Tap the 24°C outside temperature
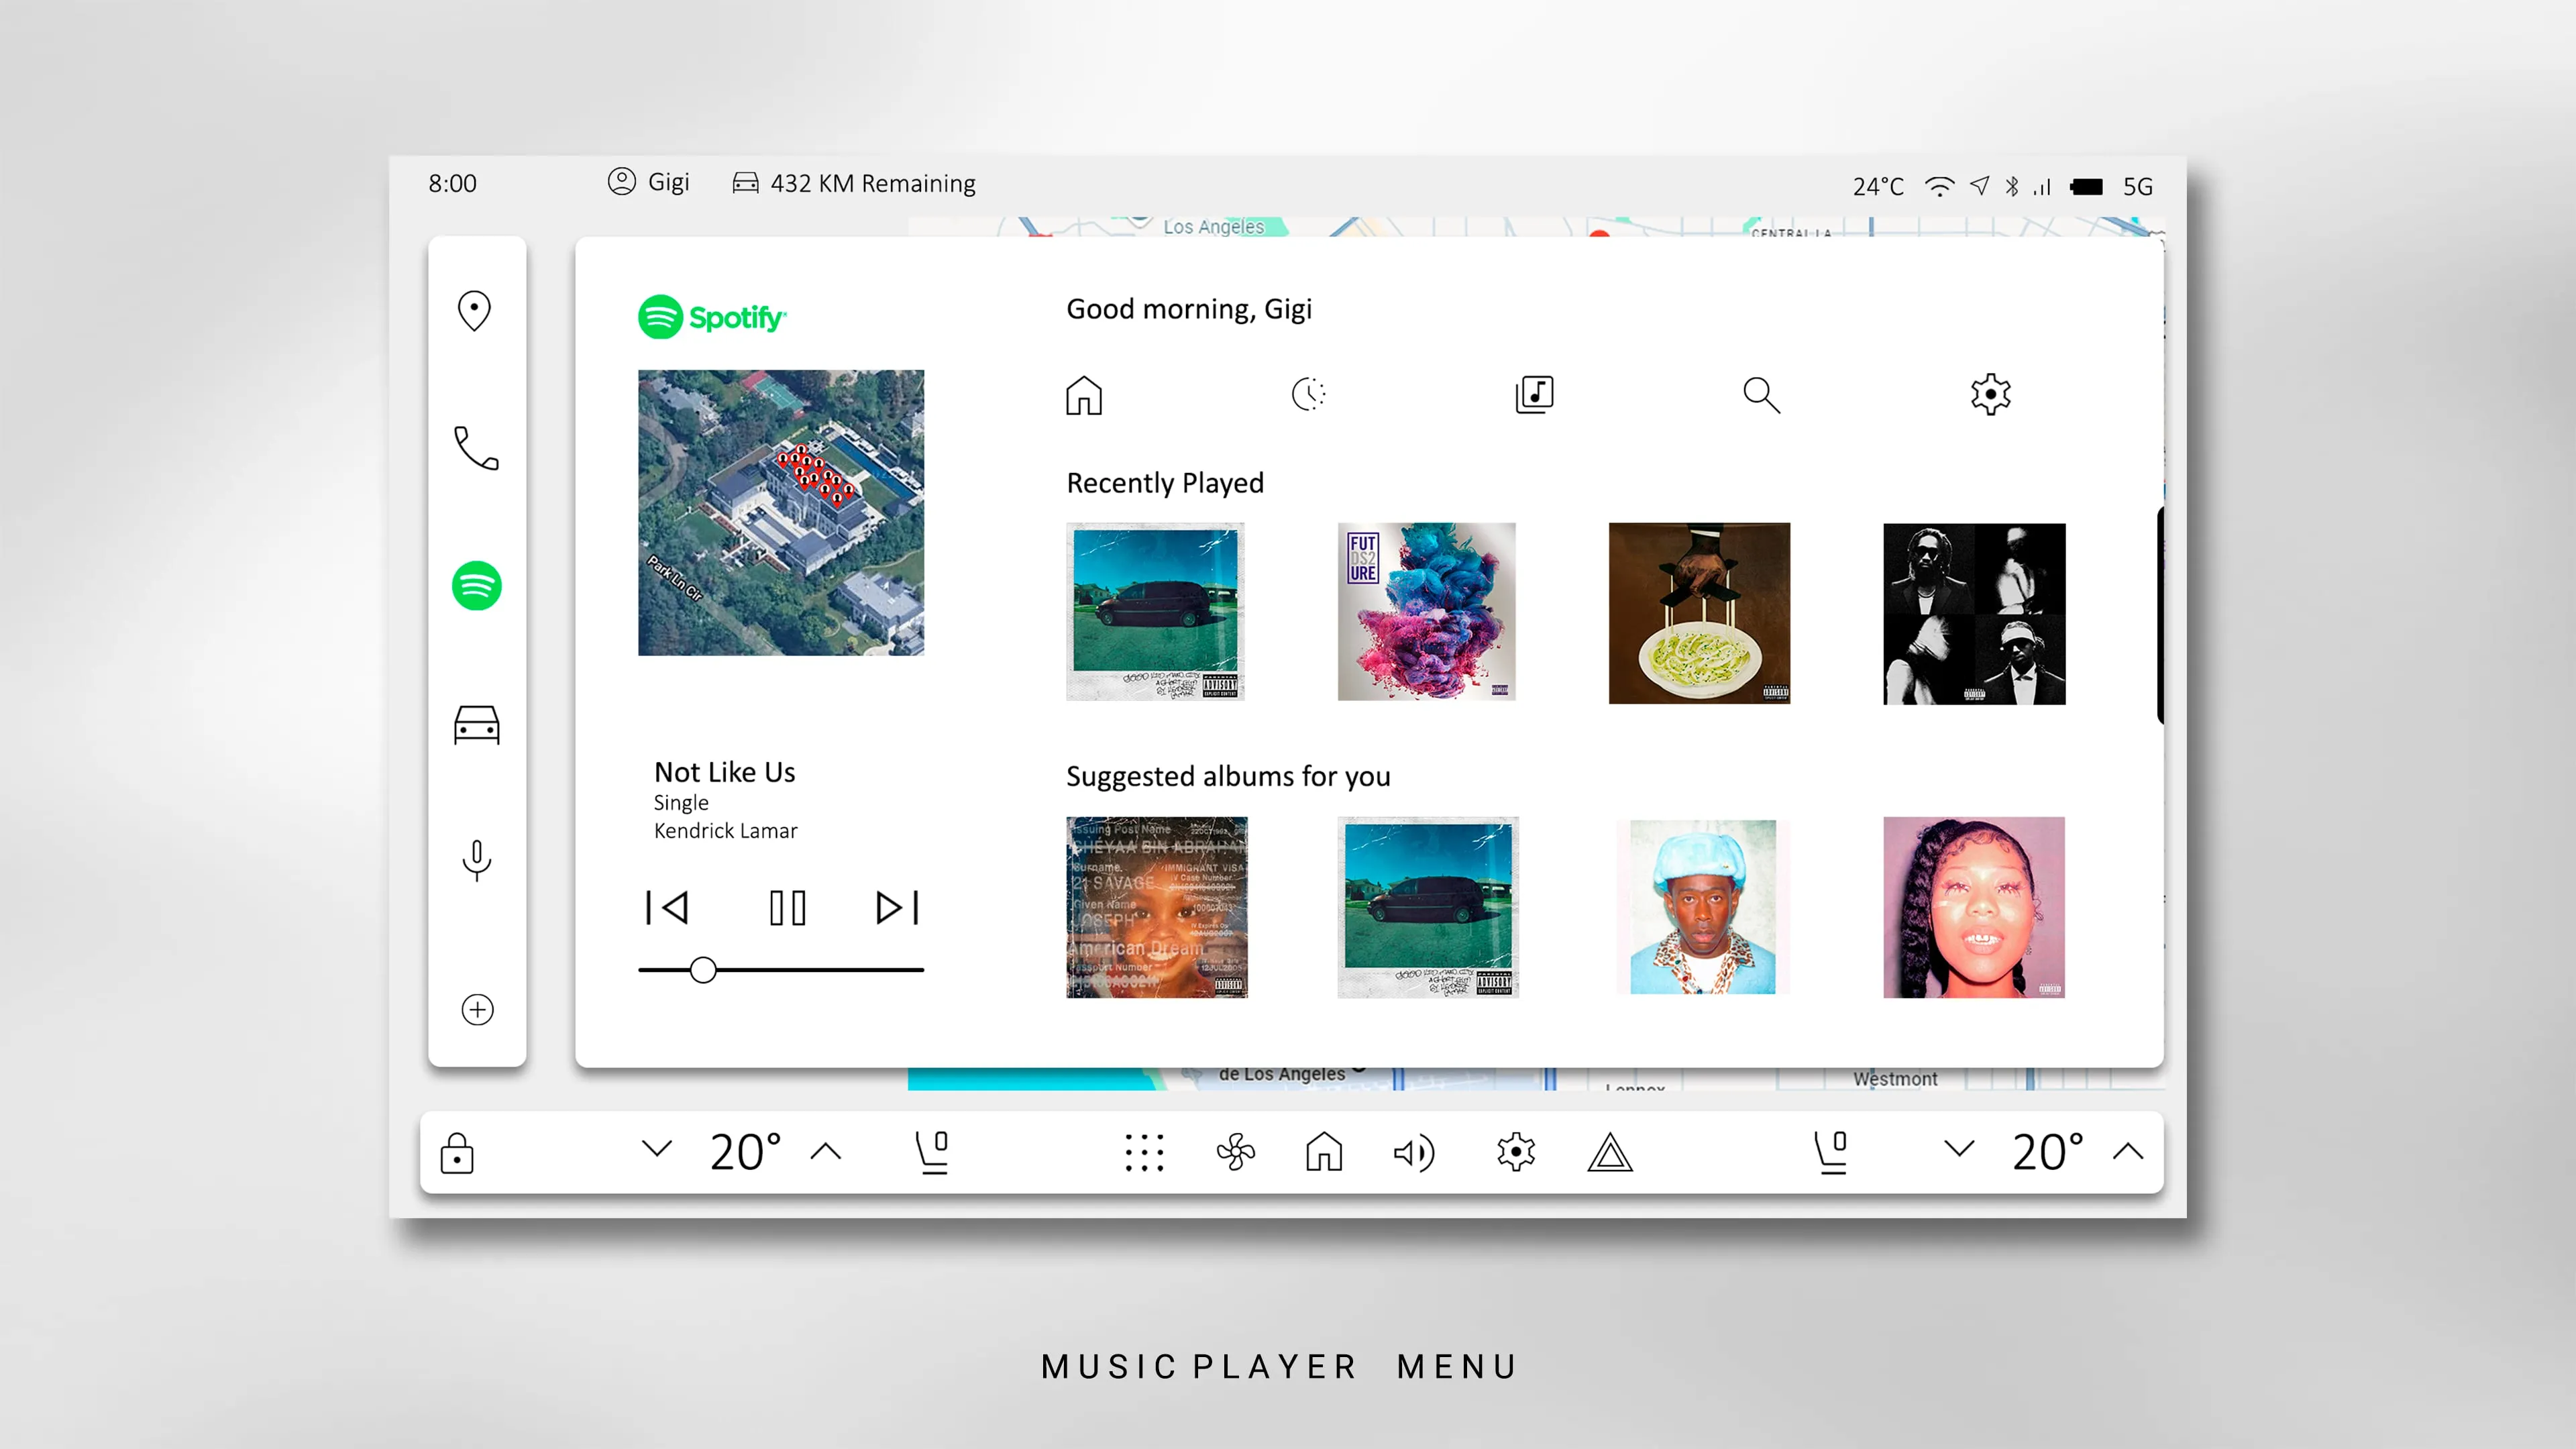2576x1449 pixels. [x=1878, y=187]
